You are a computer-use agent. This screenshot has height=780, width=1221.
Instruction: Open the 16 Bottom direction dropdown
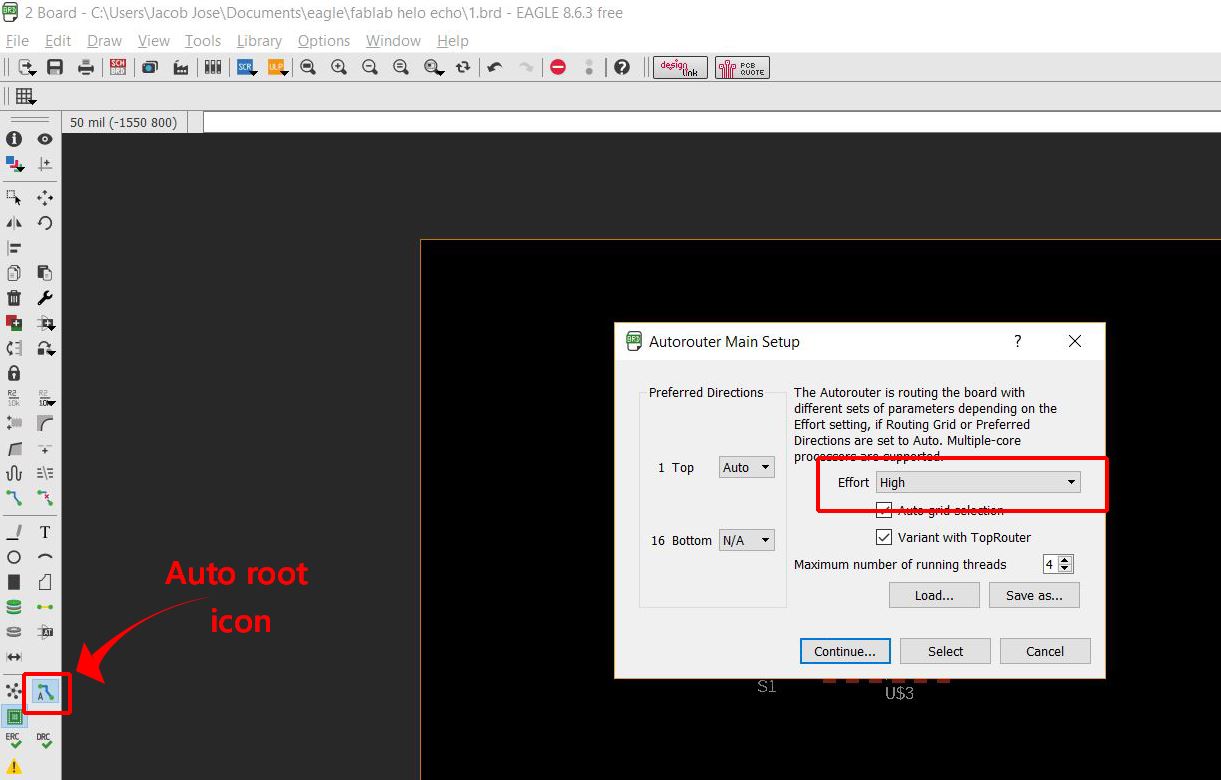(747, 540)
